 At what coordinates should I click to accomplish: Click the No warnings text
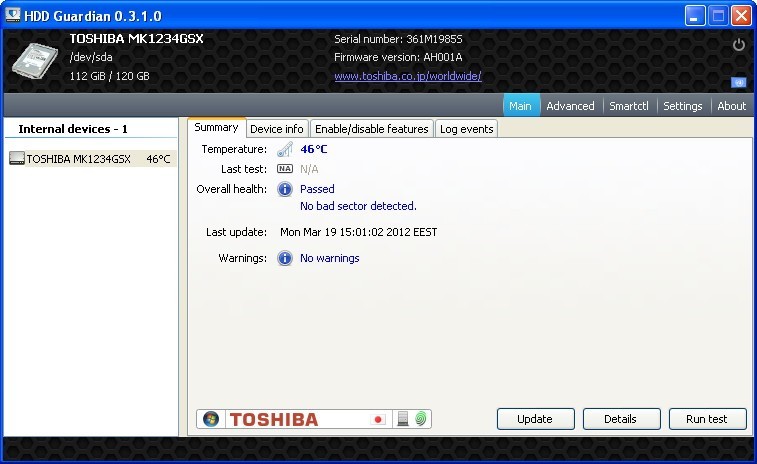[x=330, y=258]
